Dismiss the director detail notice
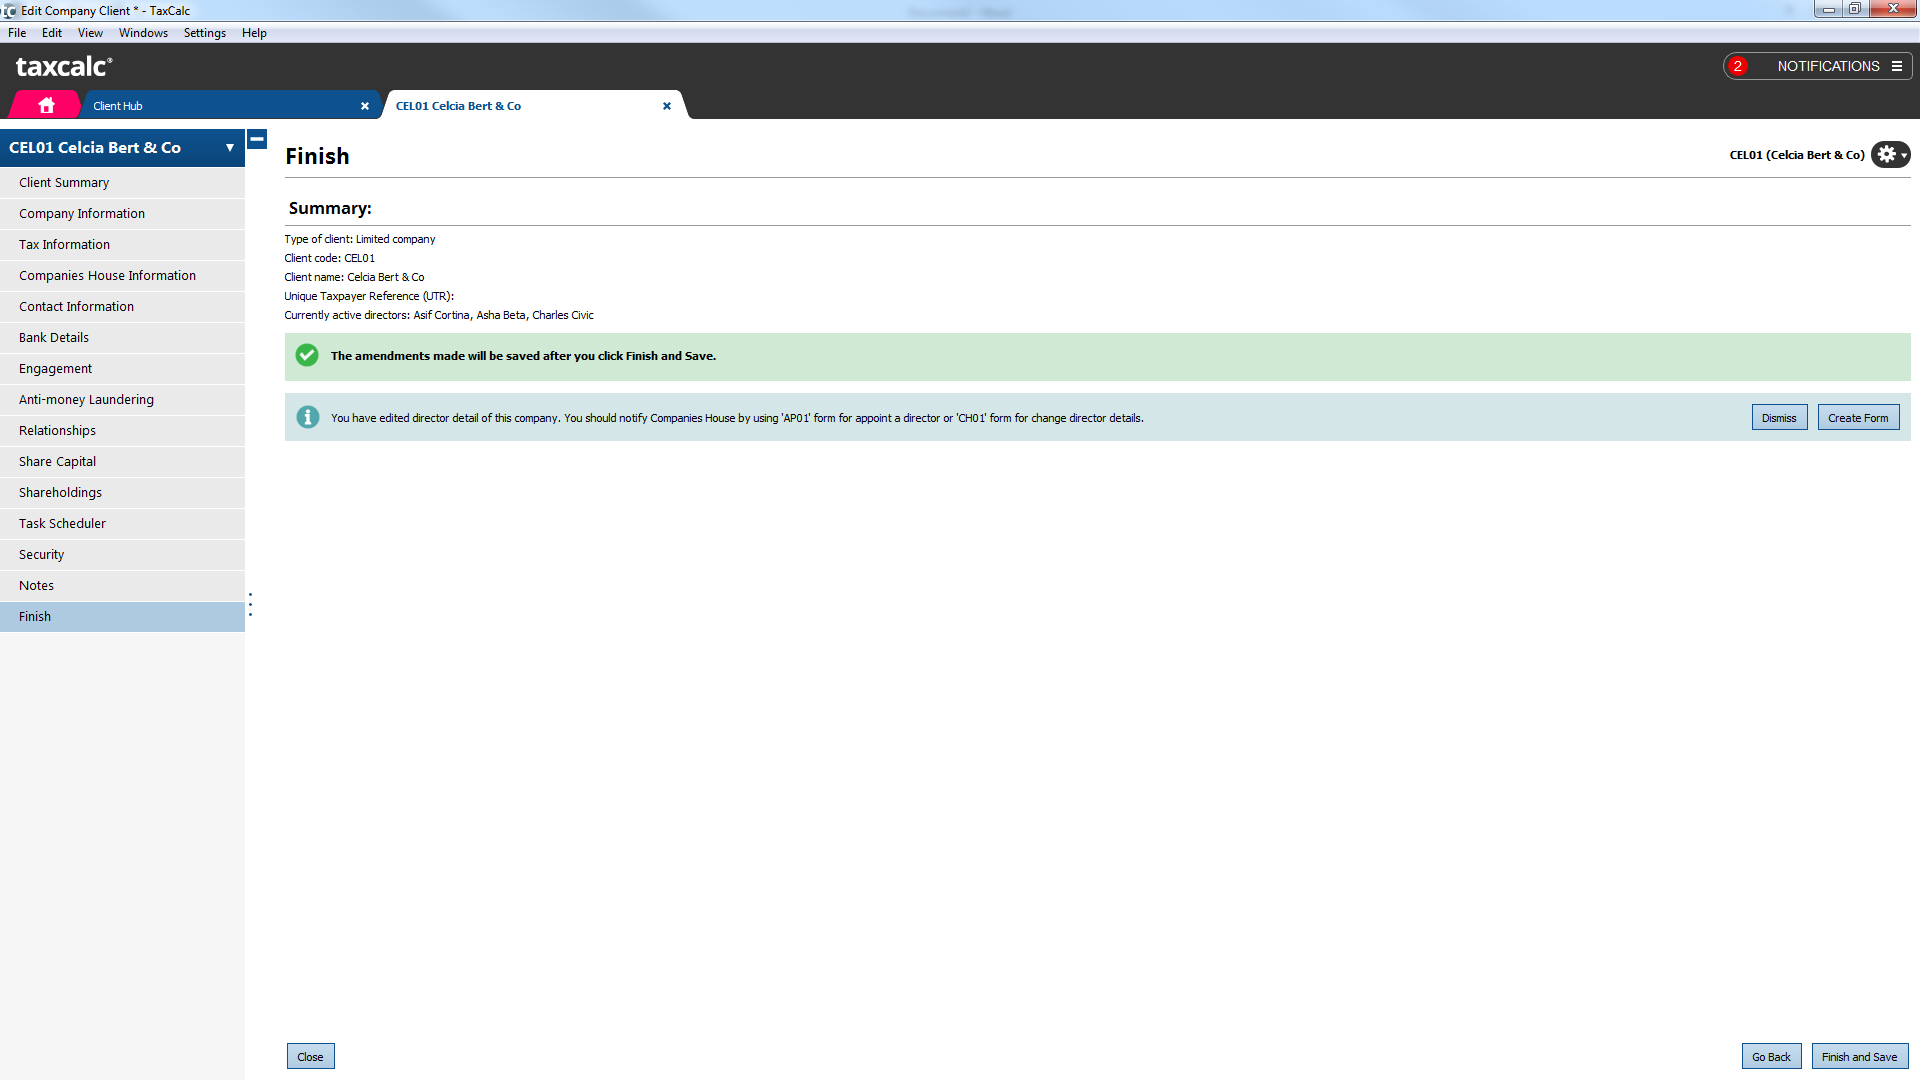The image size is (1920, 1080). click(1779, 418)
